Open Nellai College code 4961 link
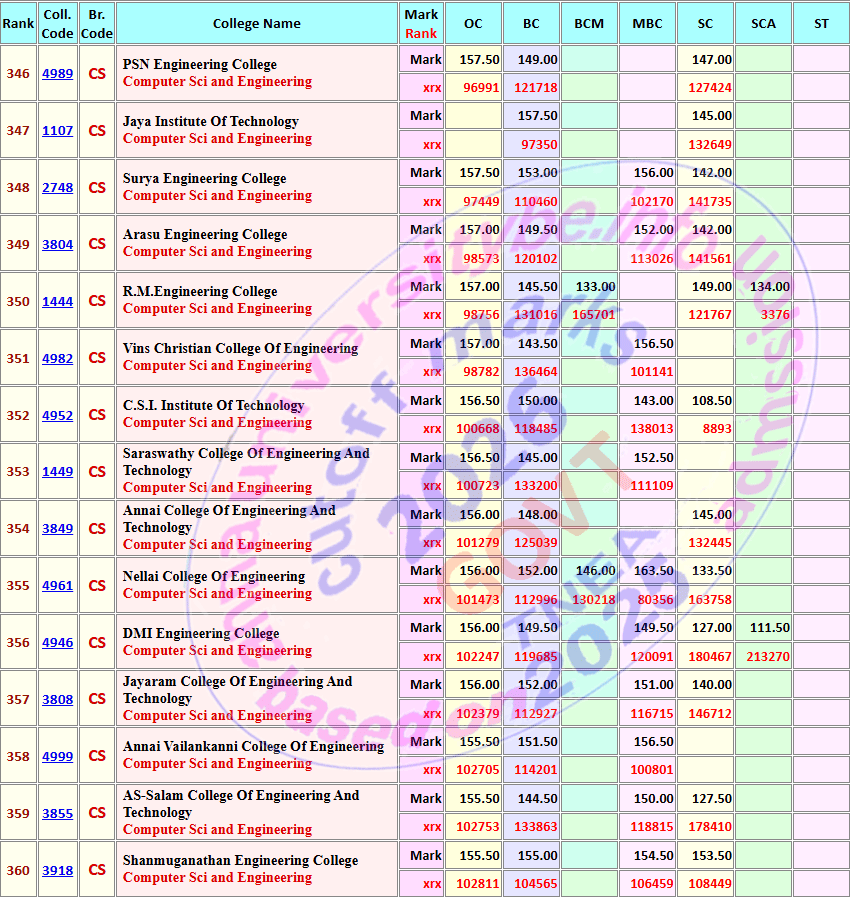Image resolution: width=851 pixels, height=897 pixels. pyautogui.click(x=57, y=586)
